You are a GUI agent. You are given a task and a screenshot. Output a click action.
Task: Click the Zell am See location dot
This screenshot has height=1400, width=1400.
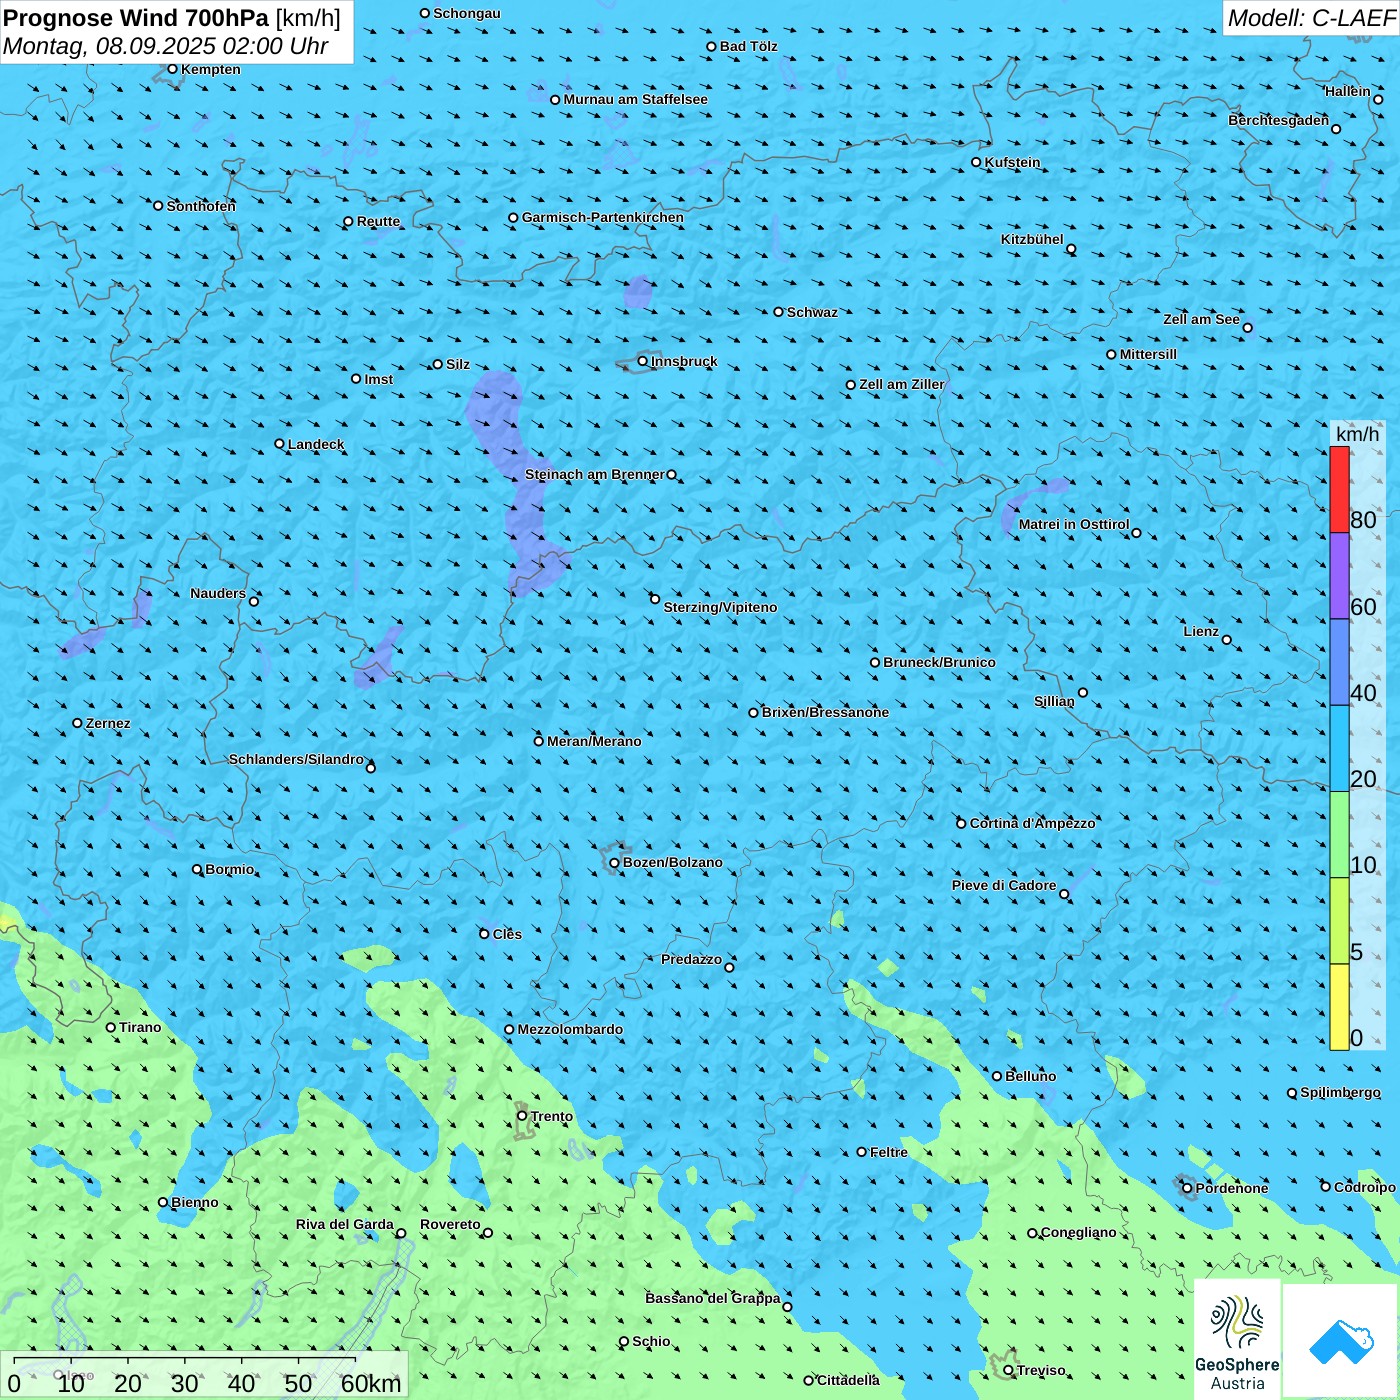click(1247, 327)
